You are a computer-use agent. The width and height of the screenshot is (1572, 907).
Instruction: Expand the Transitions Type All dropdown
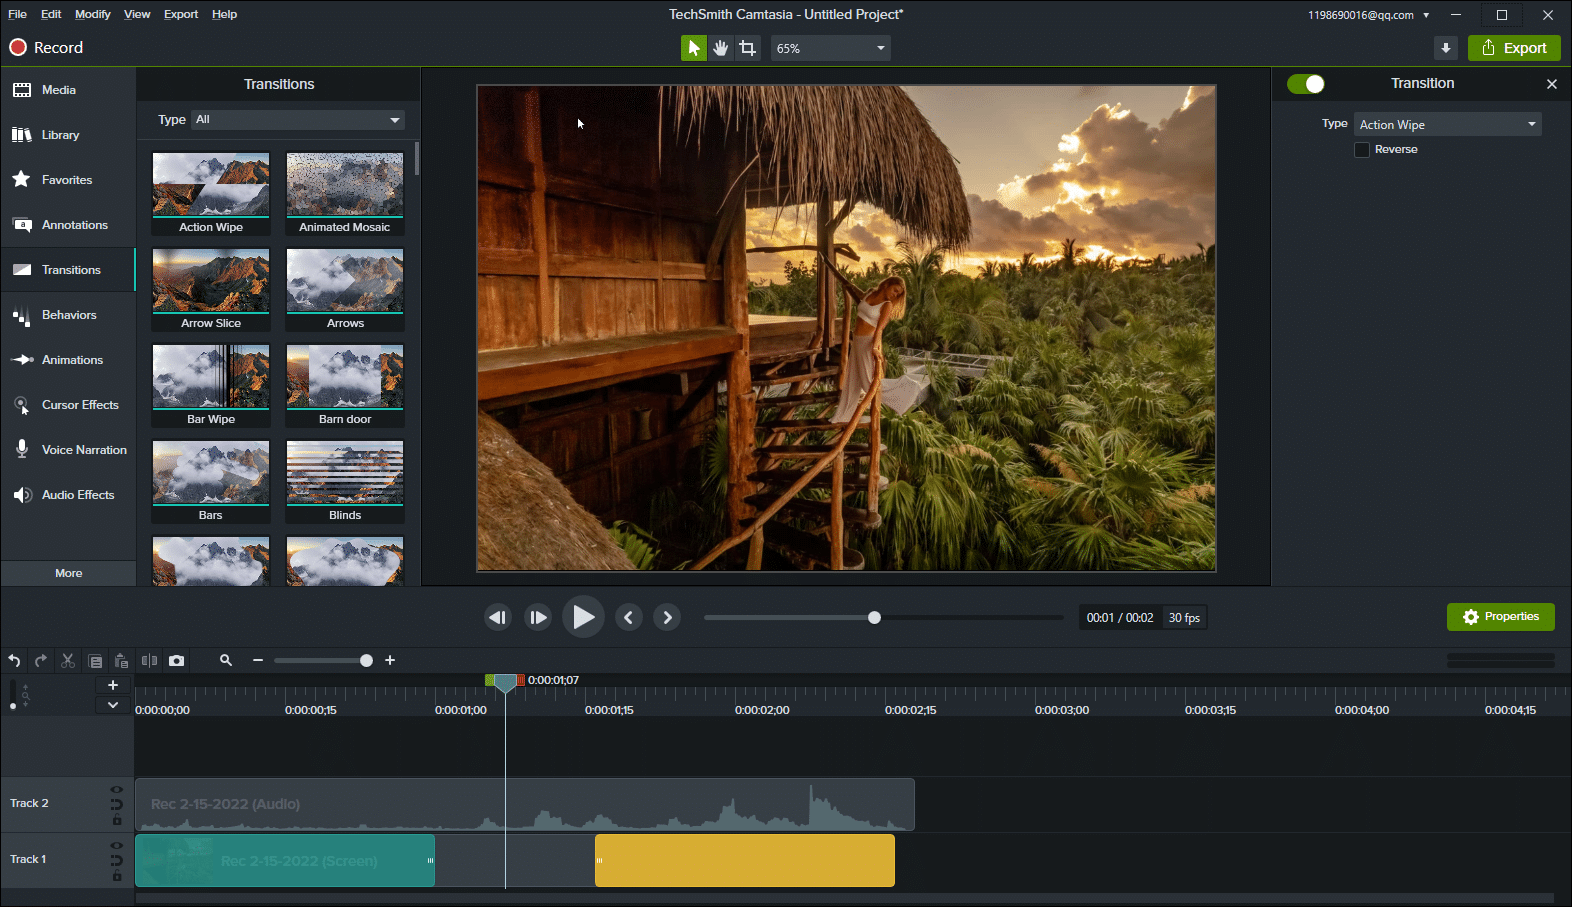coord(298,120)
